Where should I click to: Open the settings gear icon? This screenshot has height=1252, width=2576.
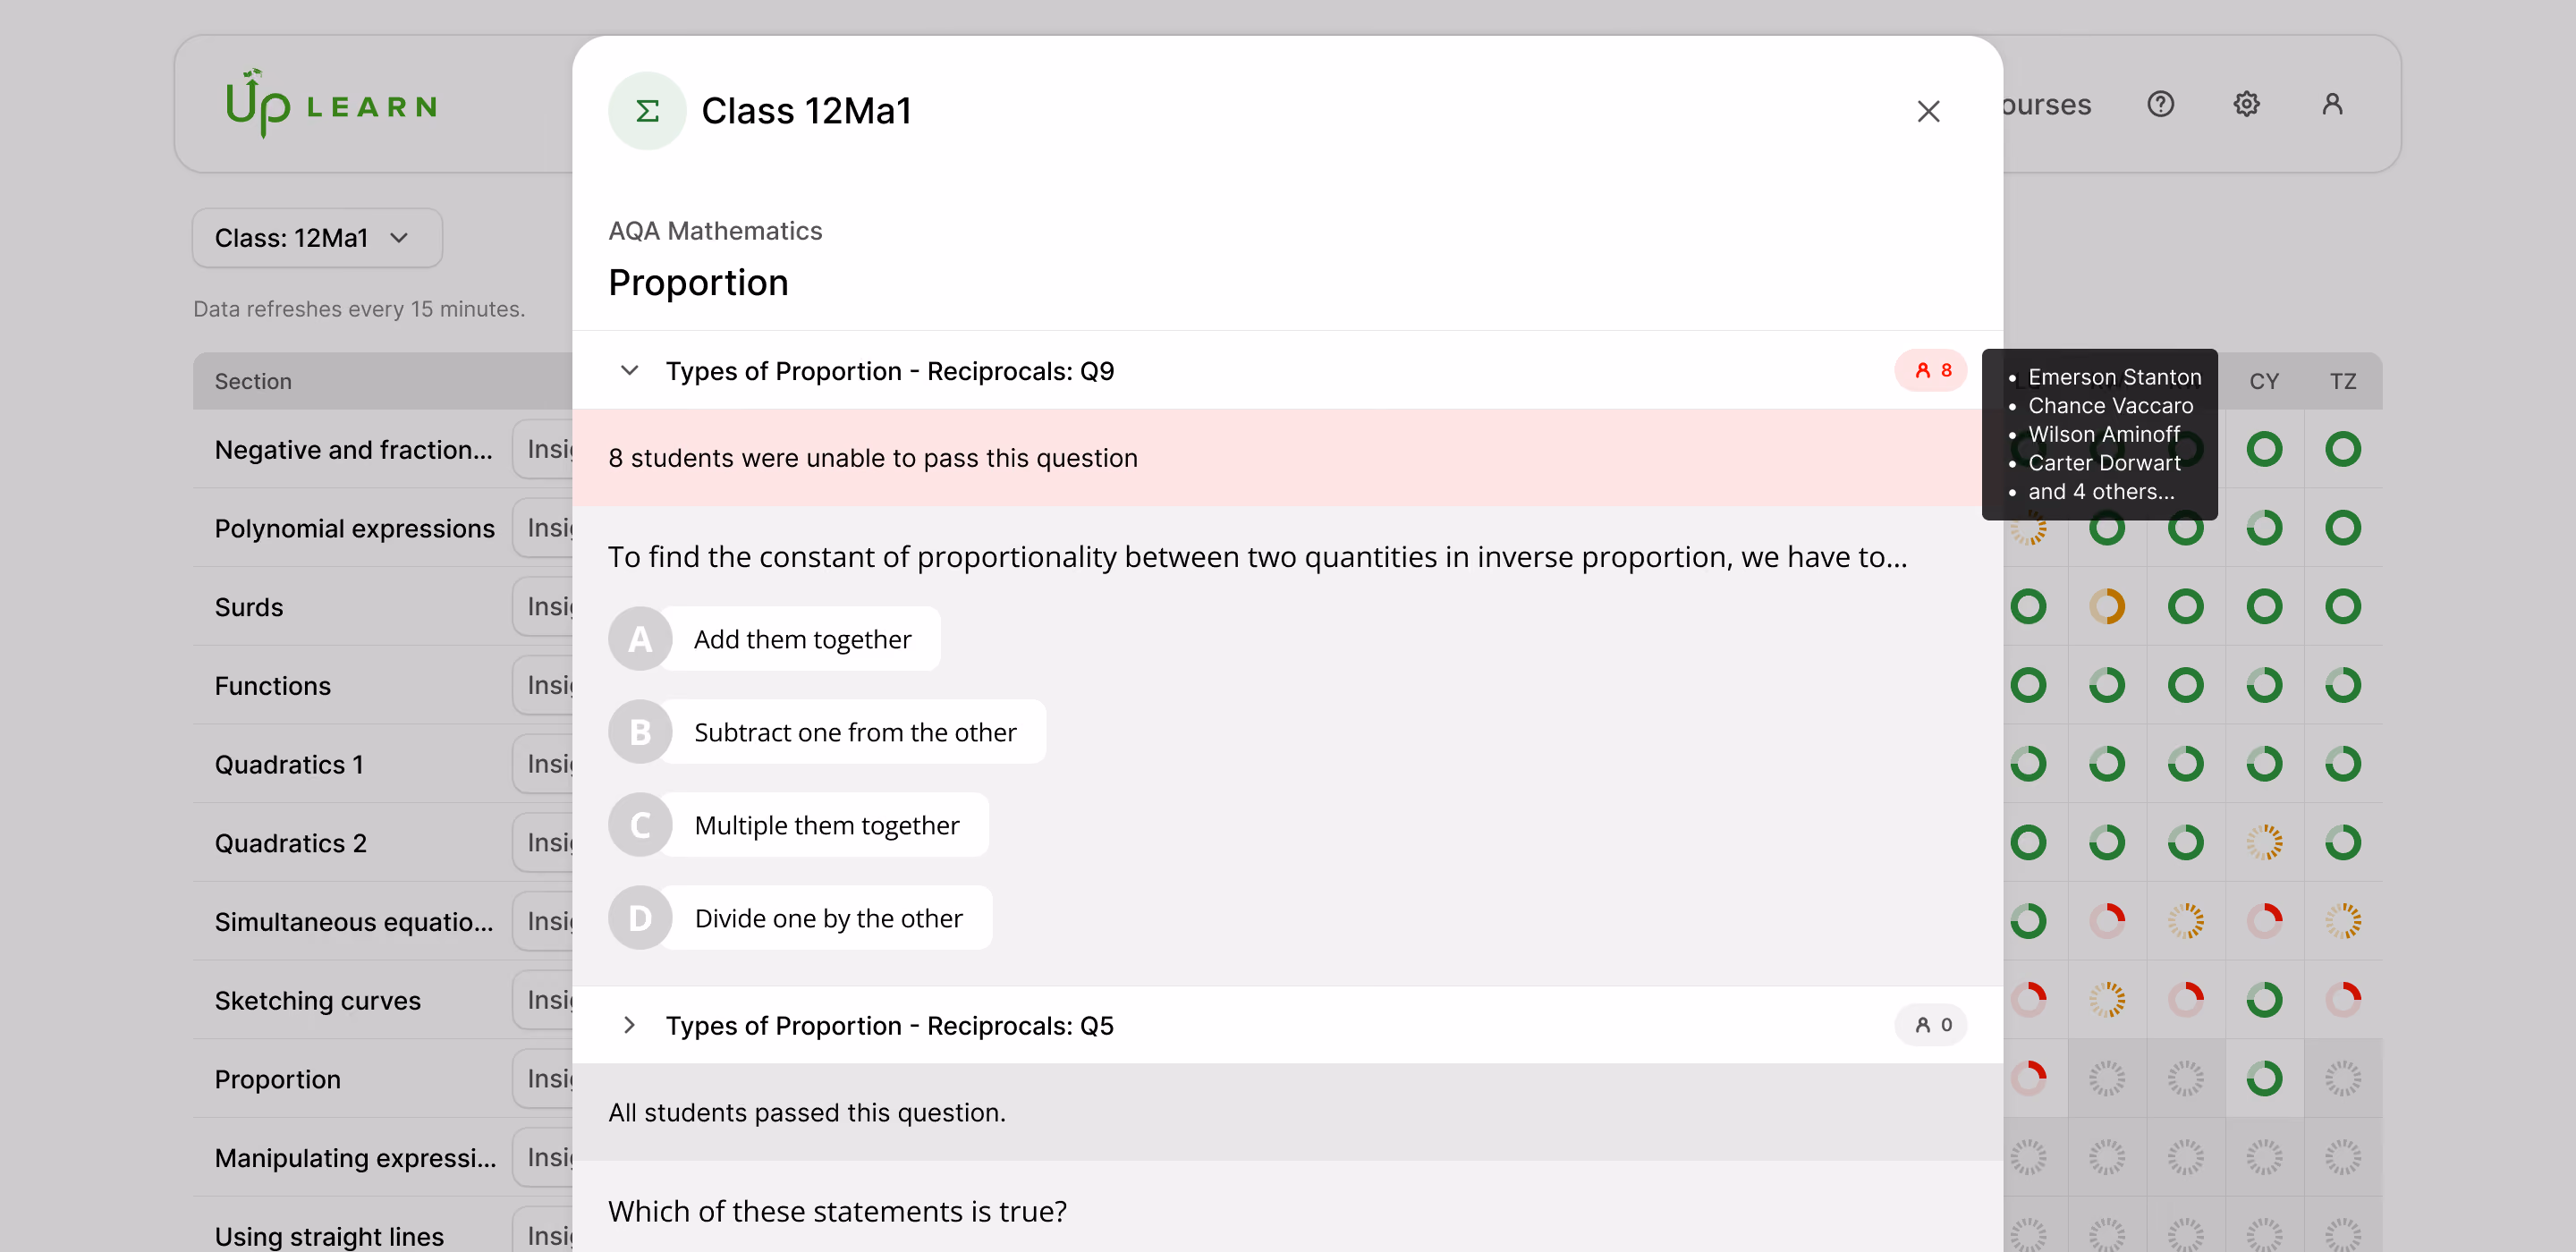pyautogui.click(x=2246, y=104)
